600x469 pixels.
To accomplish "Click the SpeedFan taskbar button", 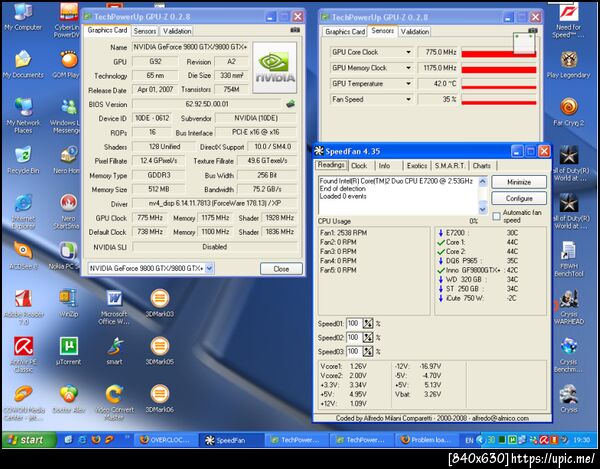I will (x=231, y=440).
